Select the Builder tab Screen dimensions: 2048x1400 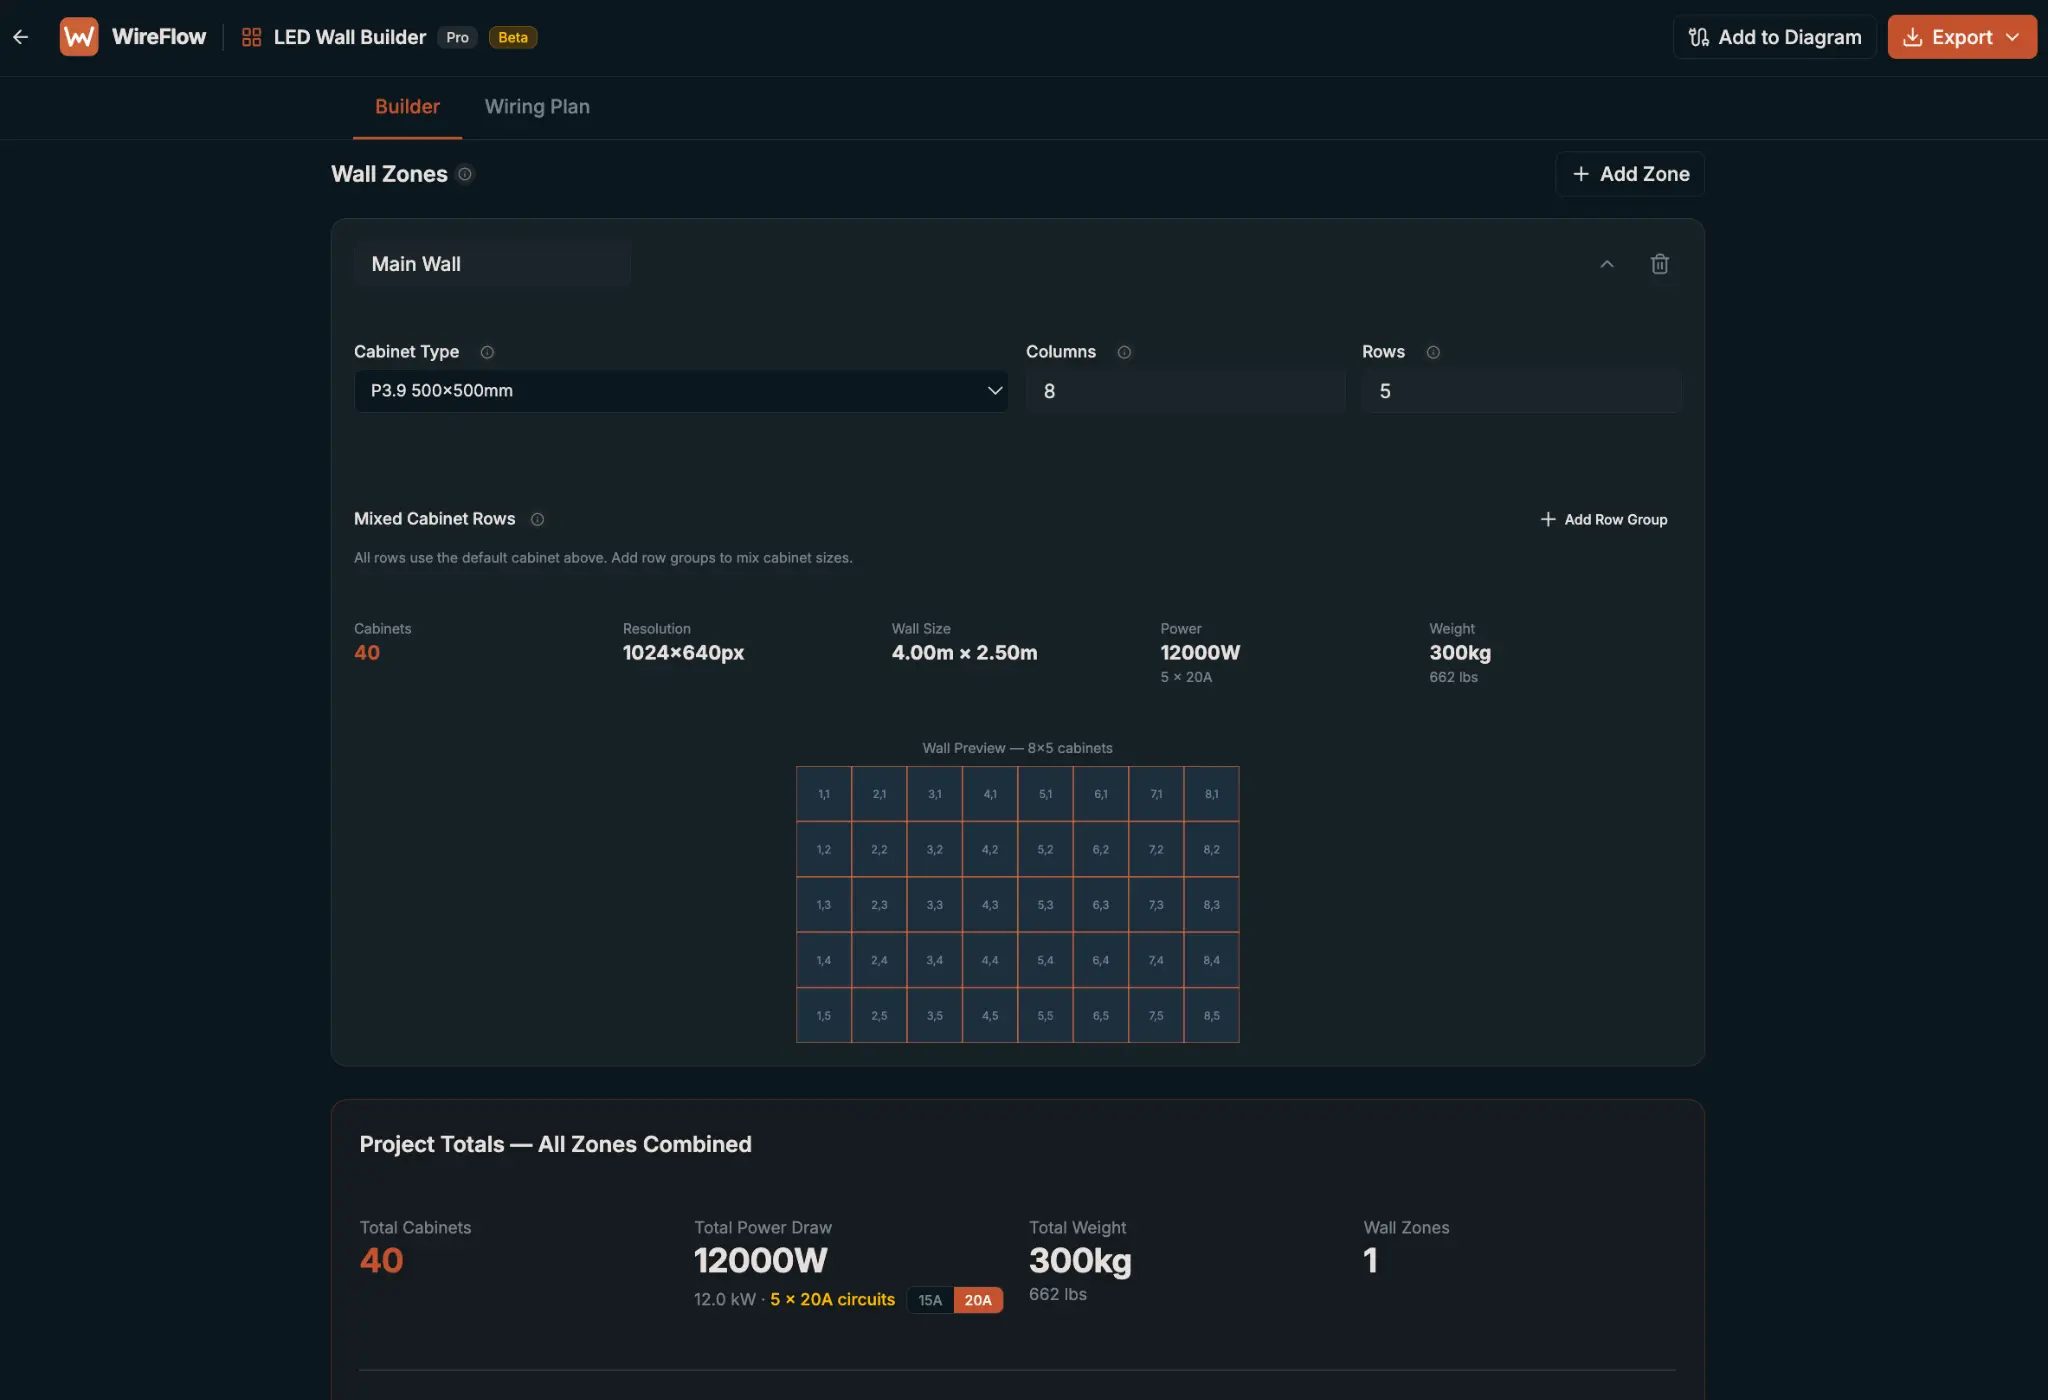(407, 107)
